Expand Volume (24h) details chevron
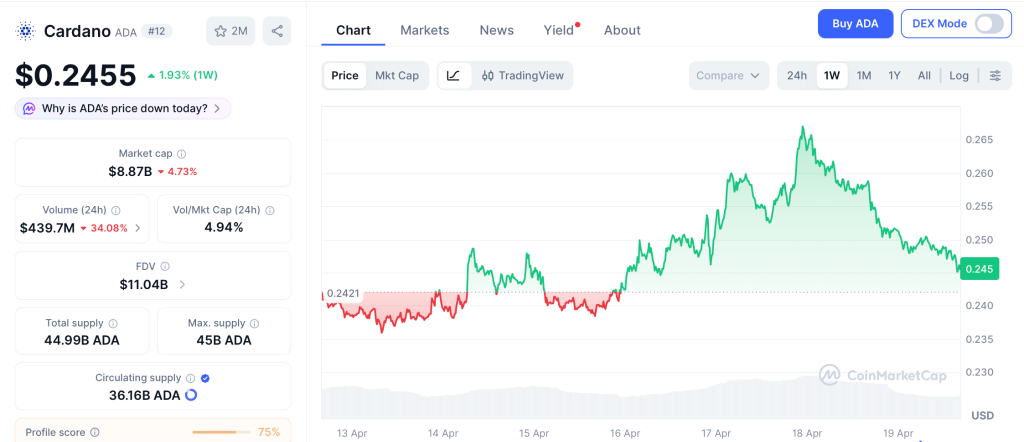 tap(138, 228)
